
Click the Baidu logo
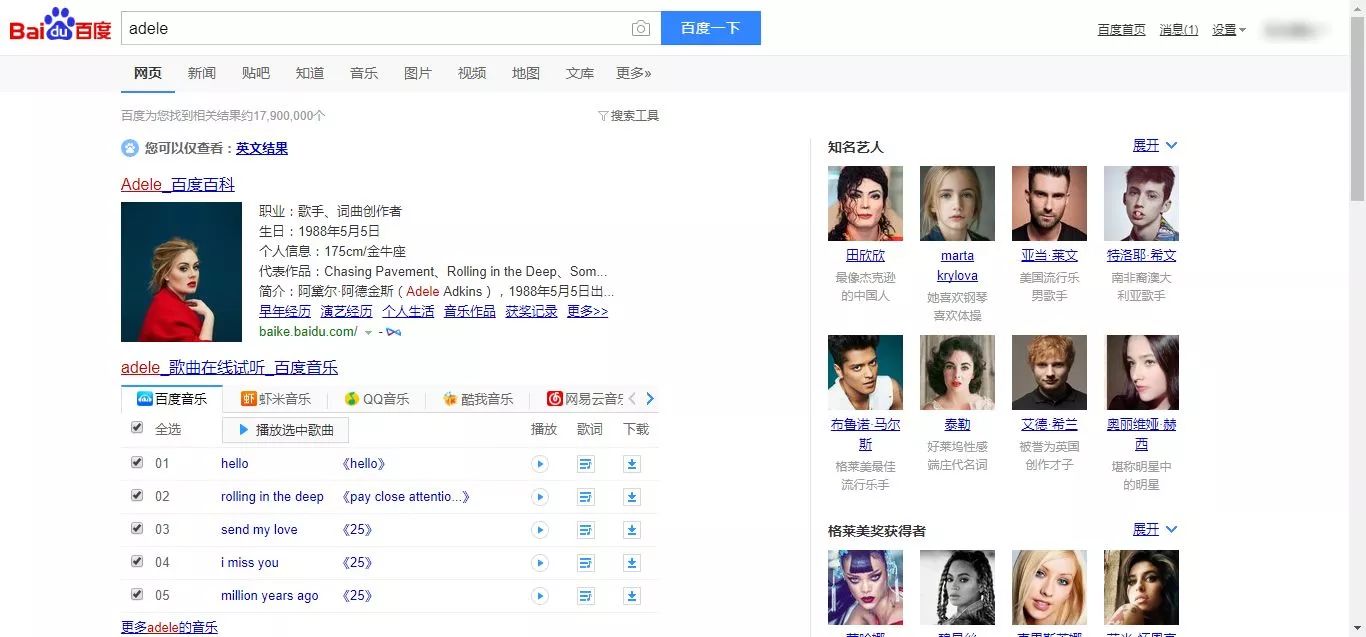(60, 27)
